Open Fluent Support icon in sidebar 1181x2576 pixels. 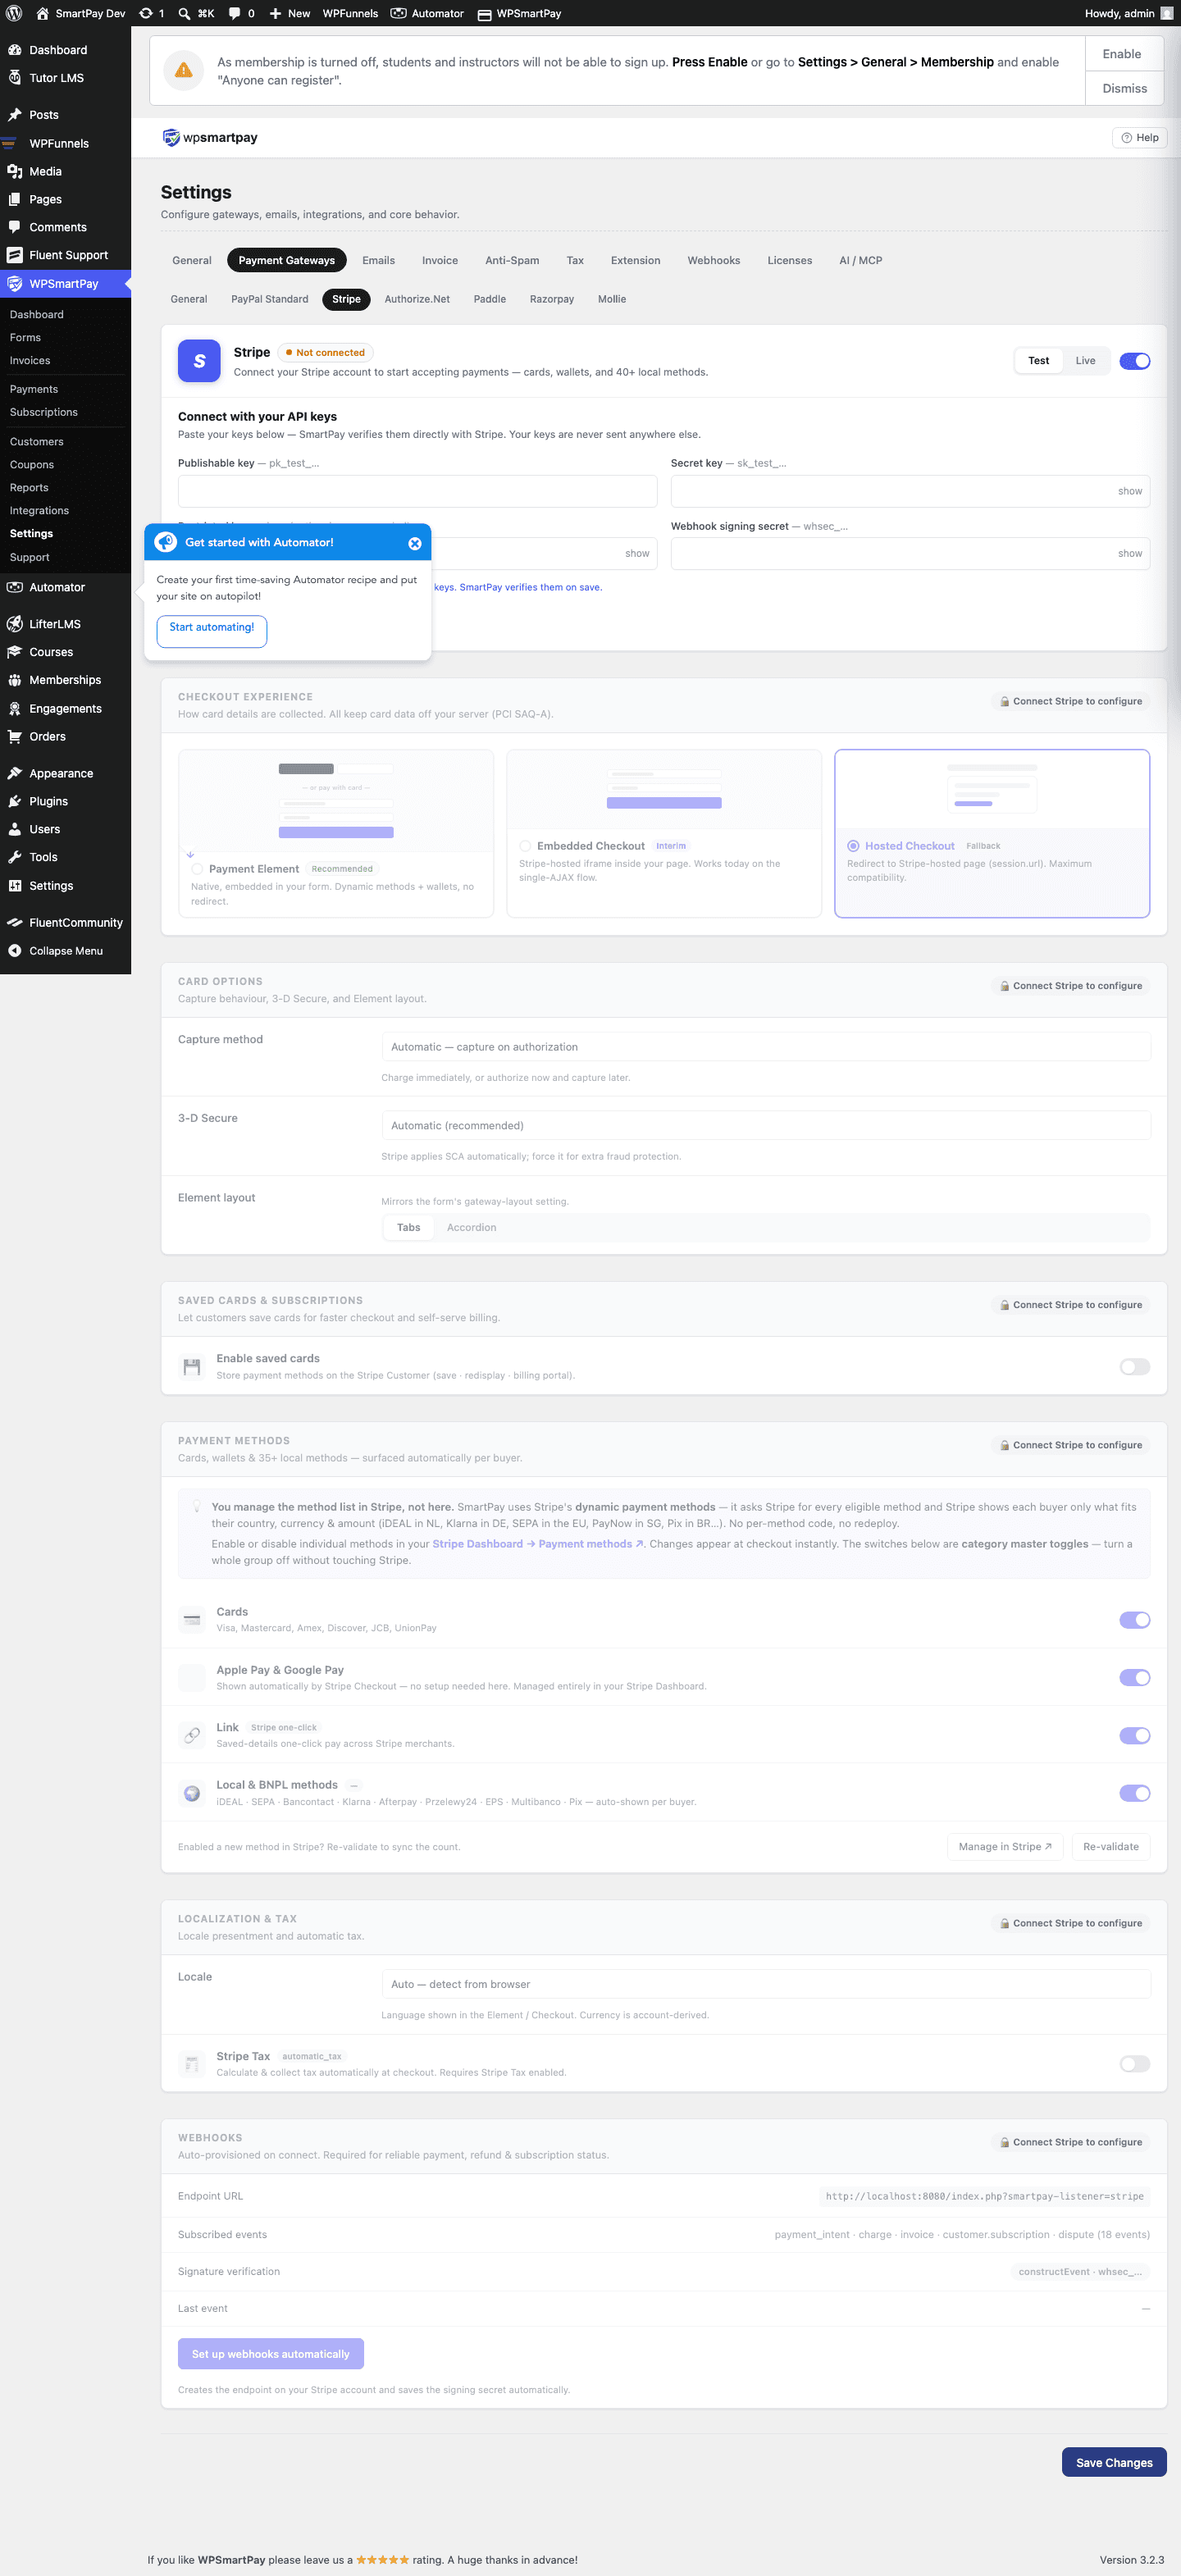point(15,255)
